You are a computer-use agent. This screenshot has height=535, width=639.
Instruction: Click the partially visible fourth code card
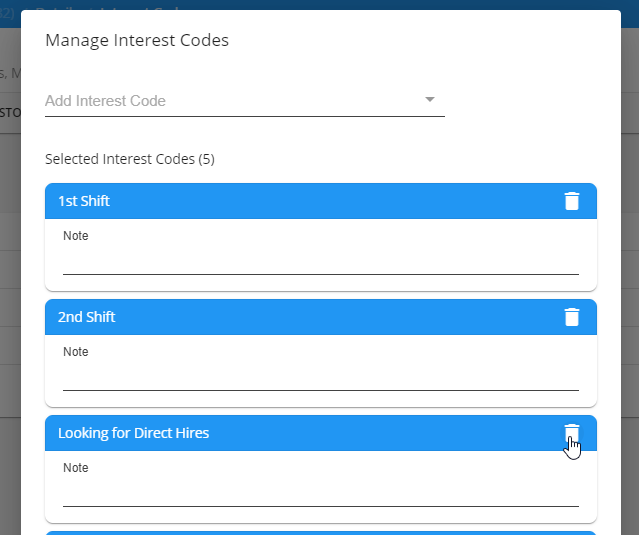(x=320, y=532)
